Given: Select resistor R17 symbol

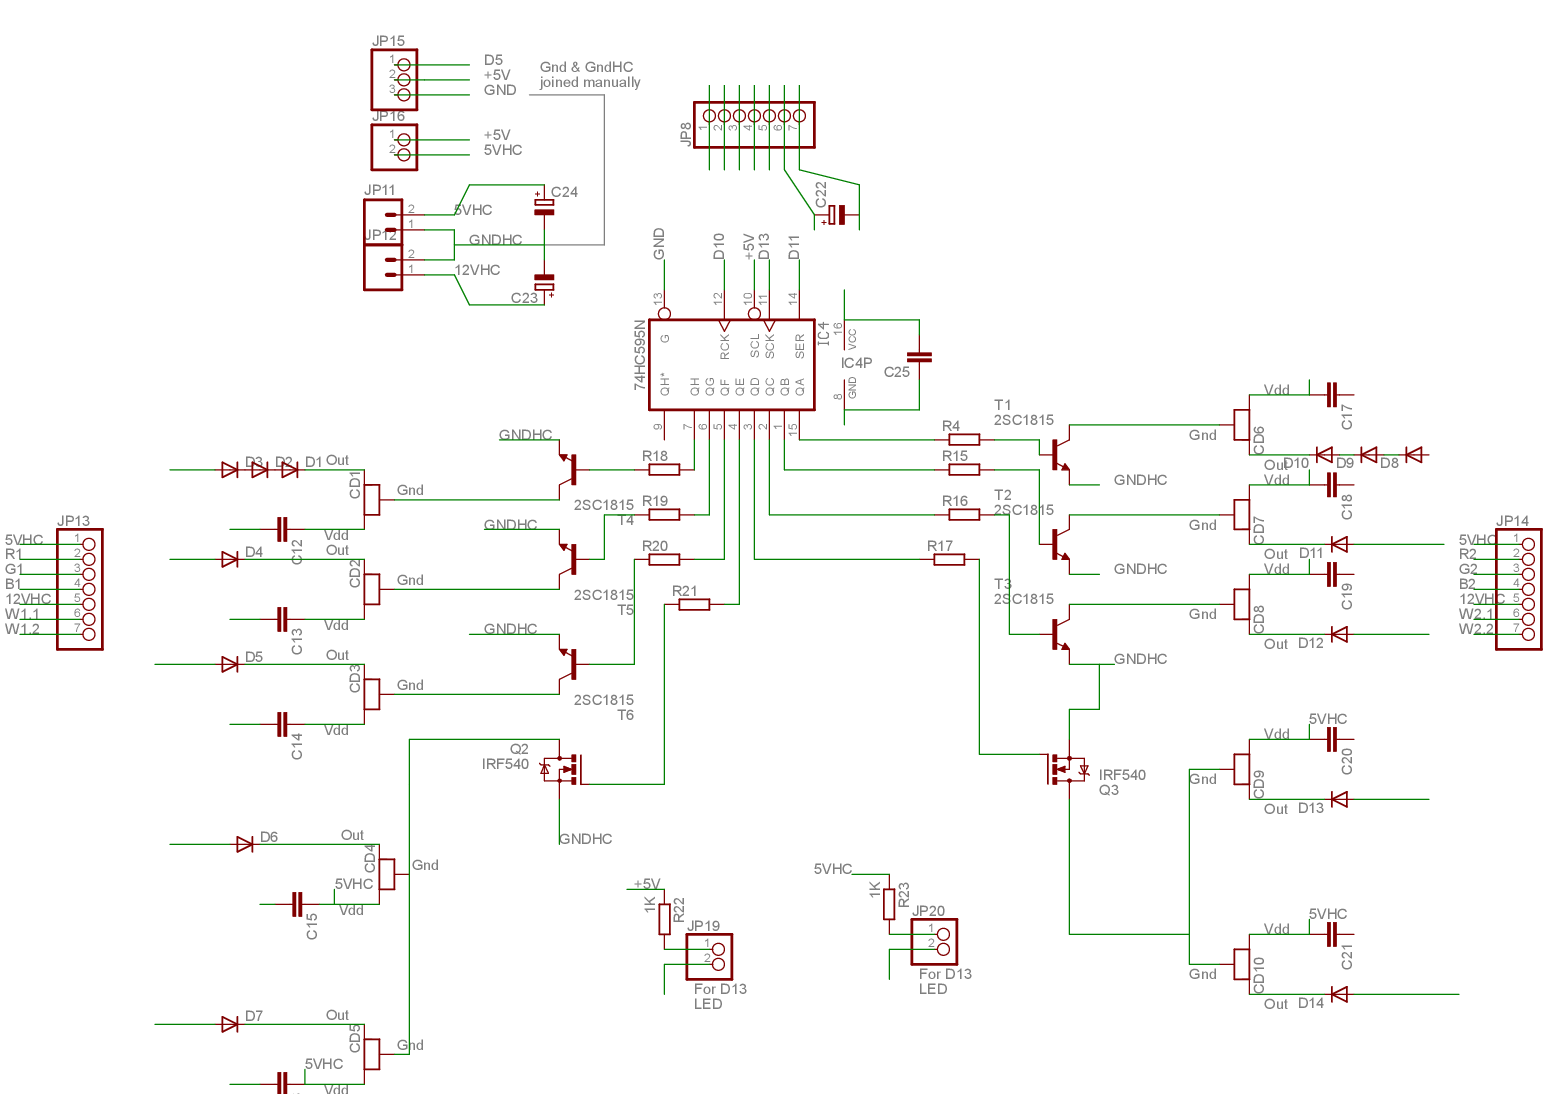Looking at the screenshot, I should click(949, 559).
